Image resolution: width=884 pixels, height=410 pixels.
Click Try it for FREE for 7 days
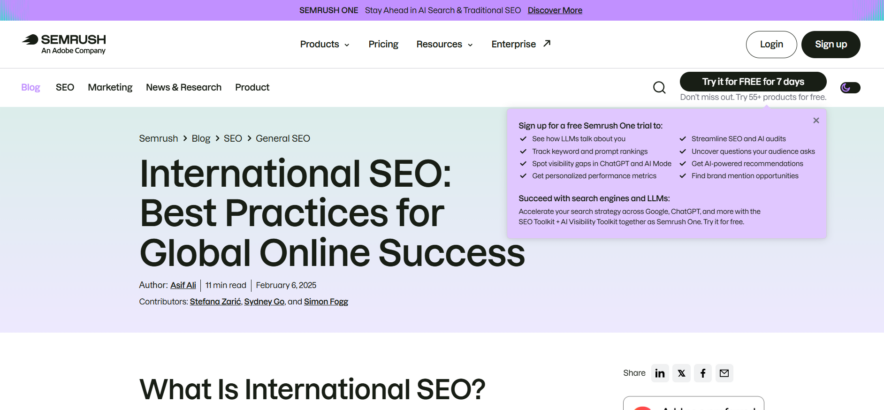(x=753, y=82)
